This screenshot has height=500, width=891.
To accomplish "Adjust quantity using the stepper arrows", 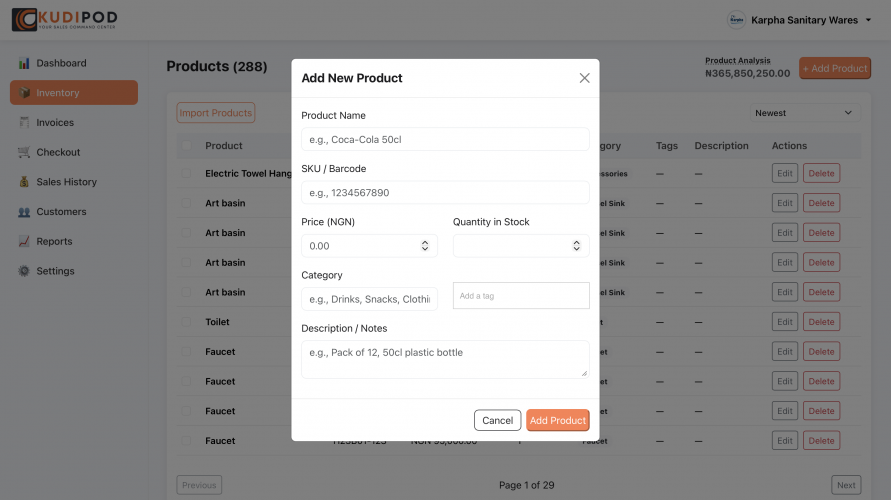I will pyautogui.click(x=576, y=245).
